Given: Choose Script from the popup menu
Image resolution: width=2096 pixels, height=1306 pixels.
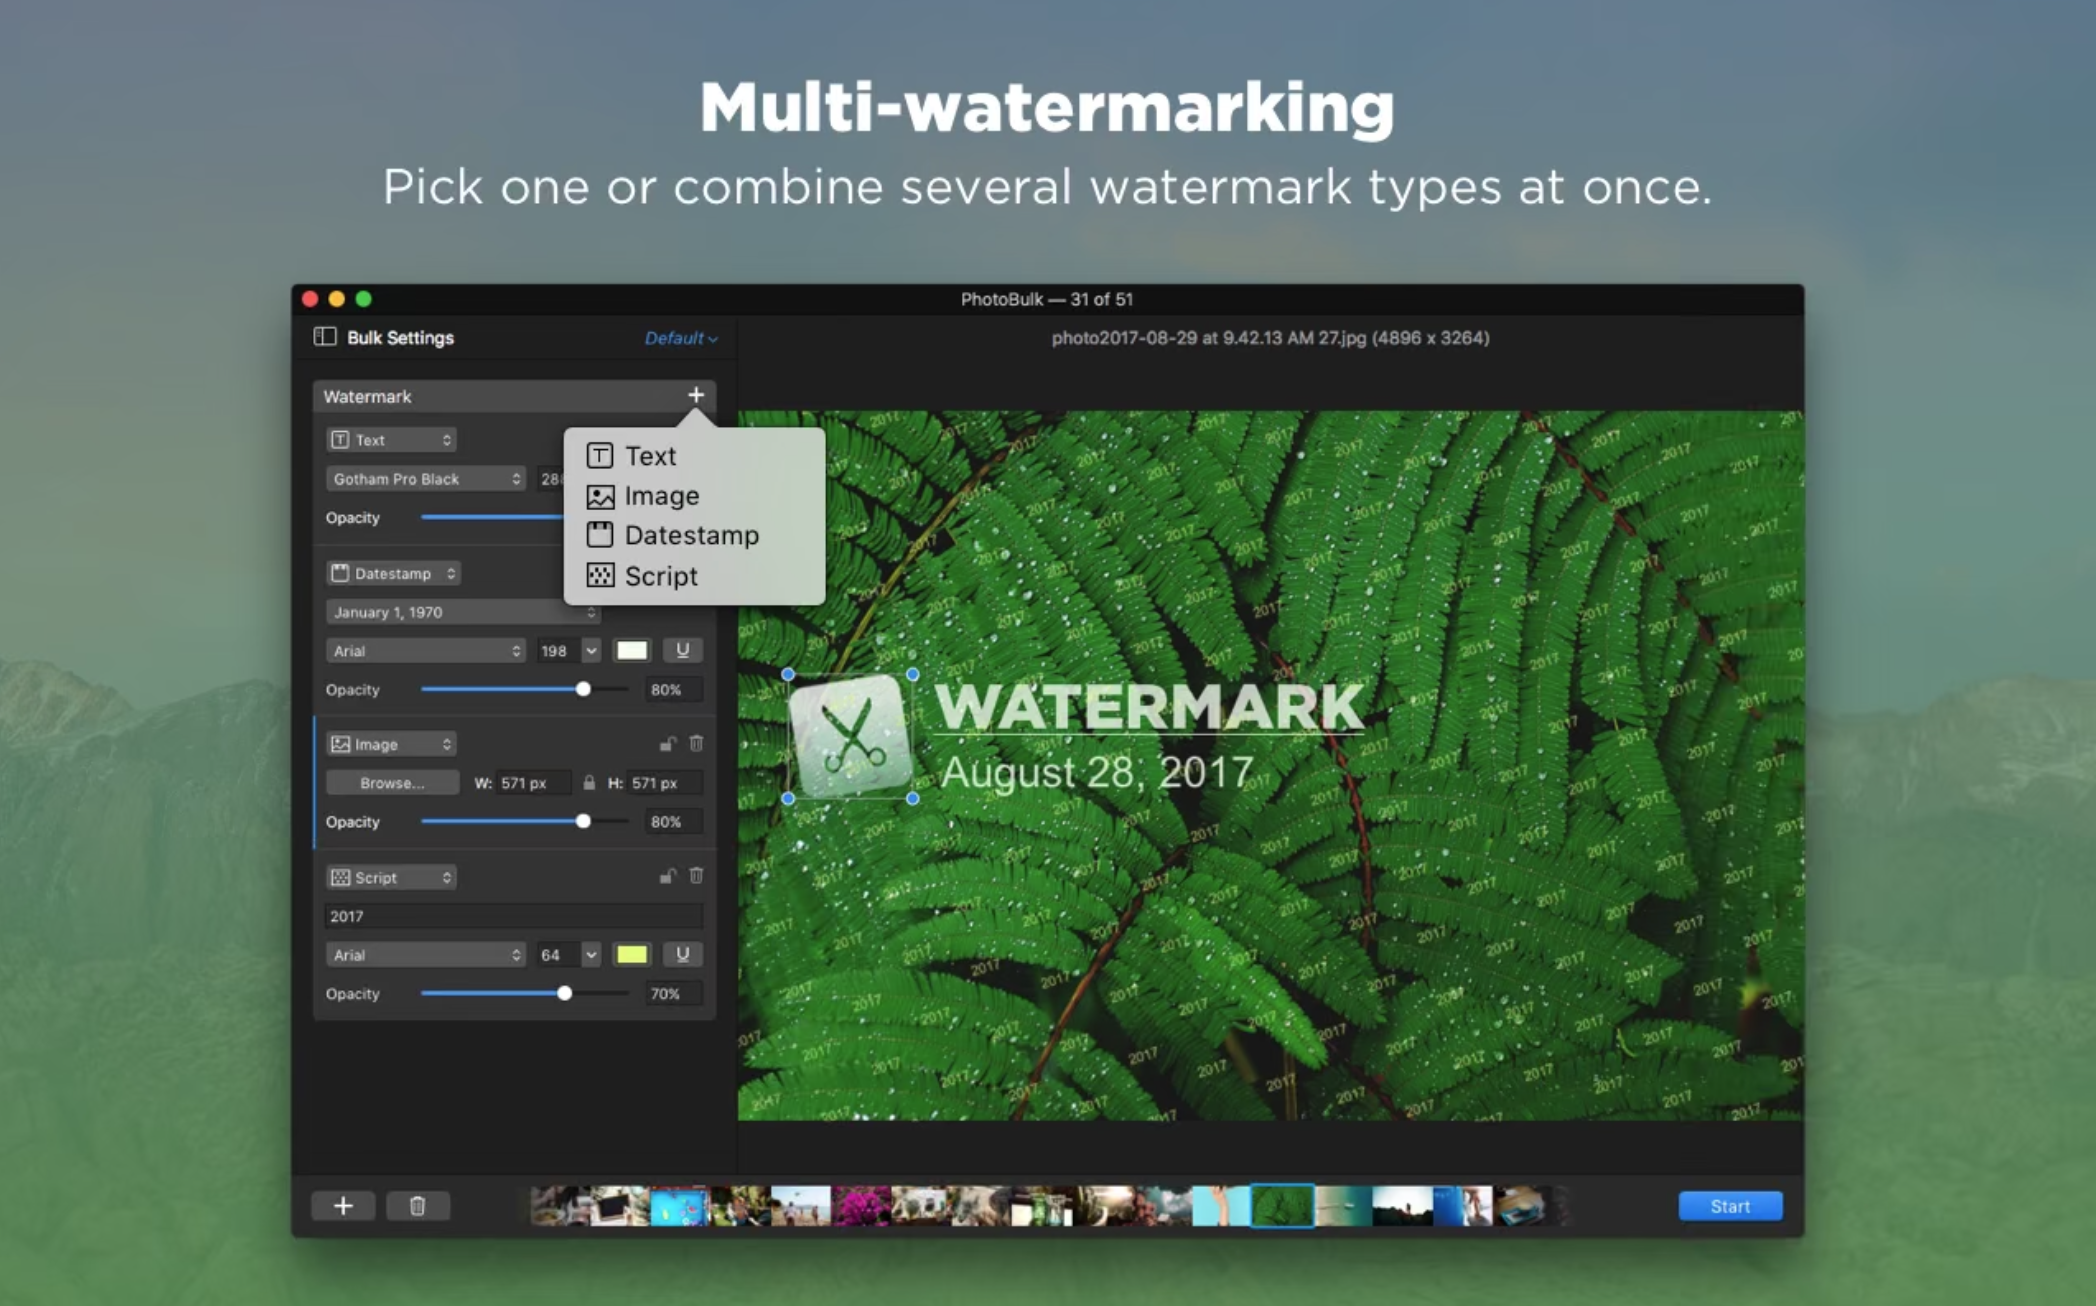Looking at the screenshot, I should 660,576.
